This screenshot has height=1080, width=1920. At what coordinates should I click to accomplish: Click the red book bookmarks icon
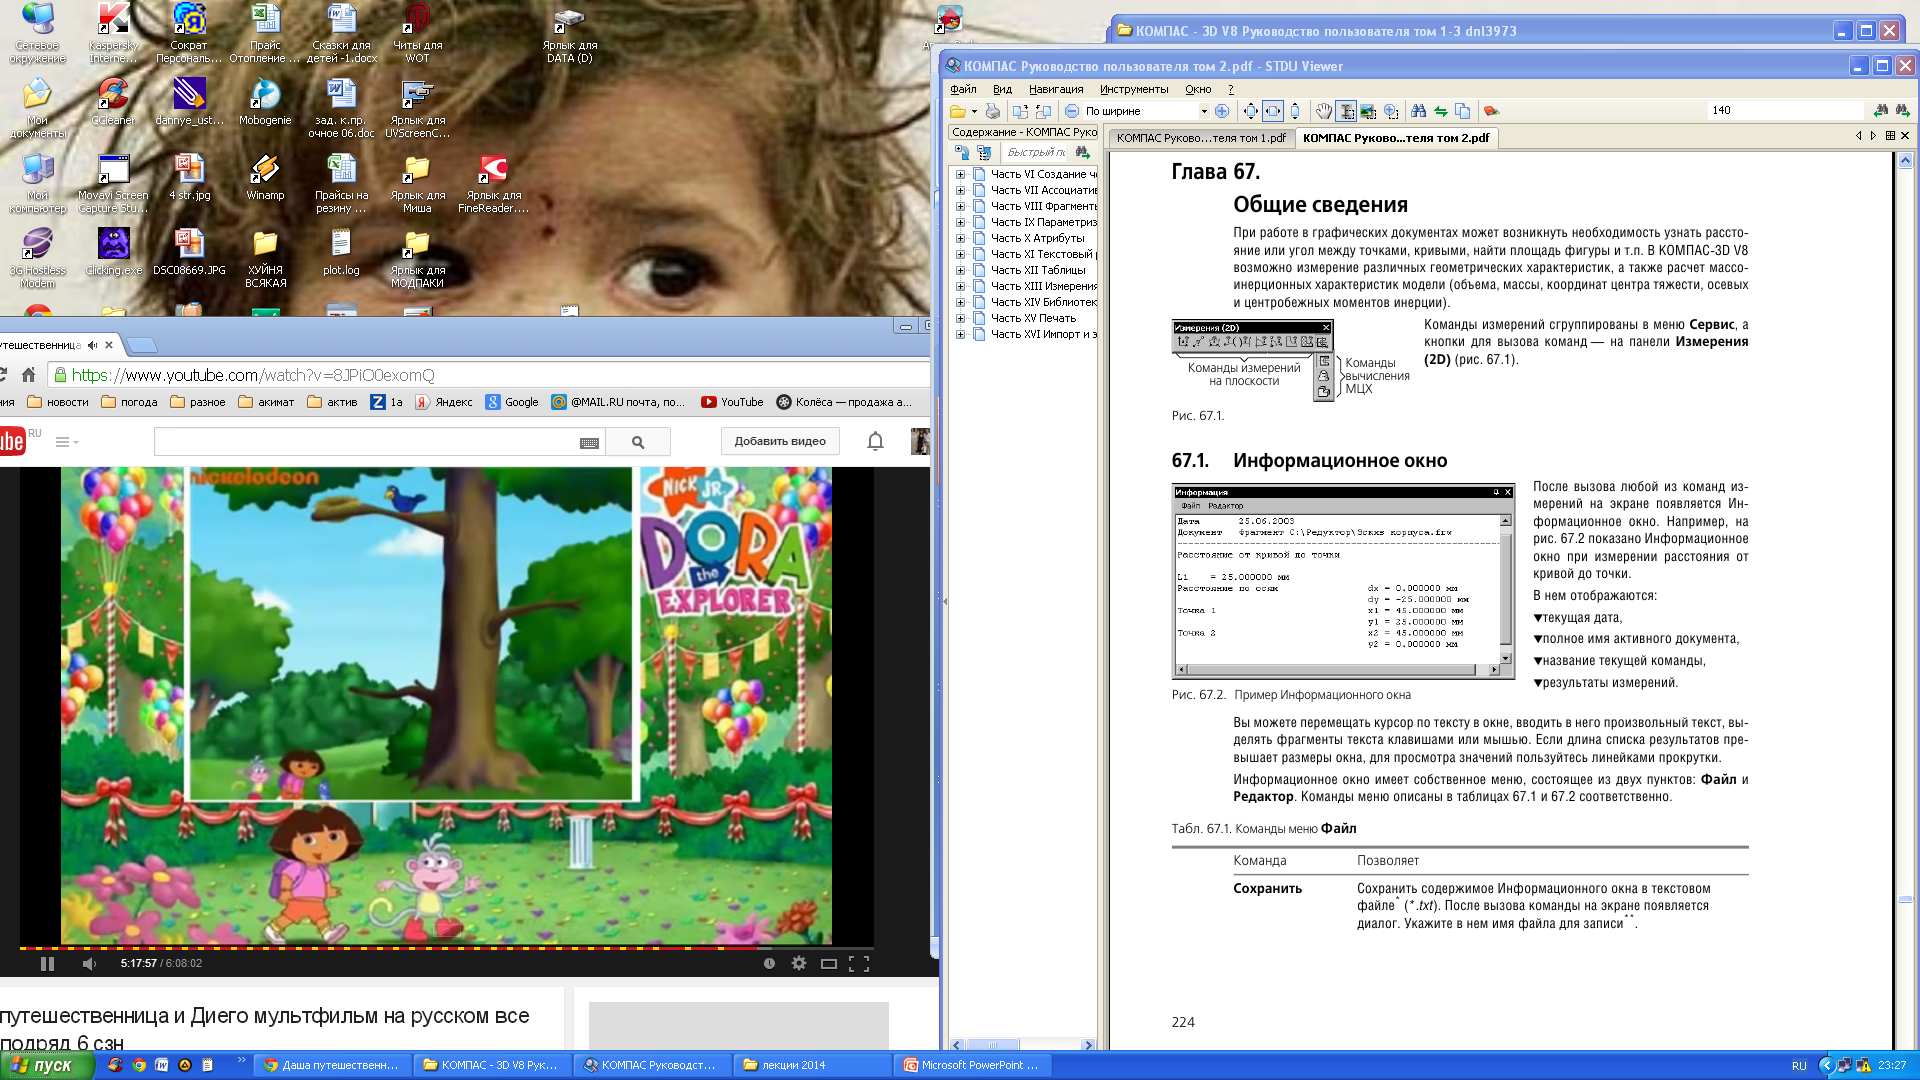[1491, 111]
